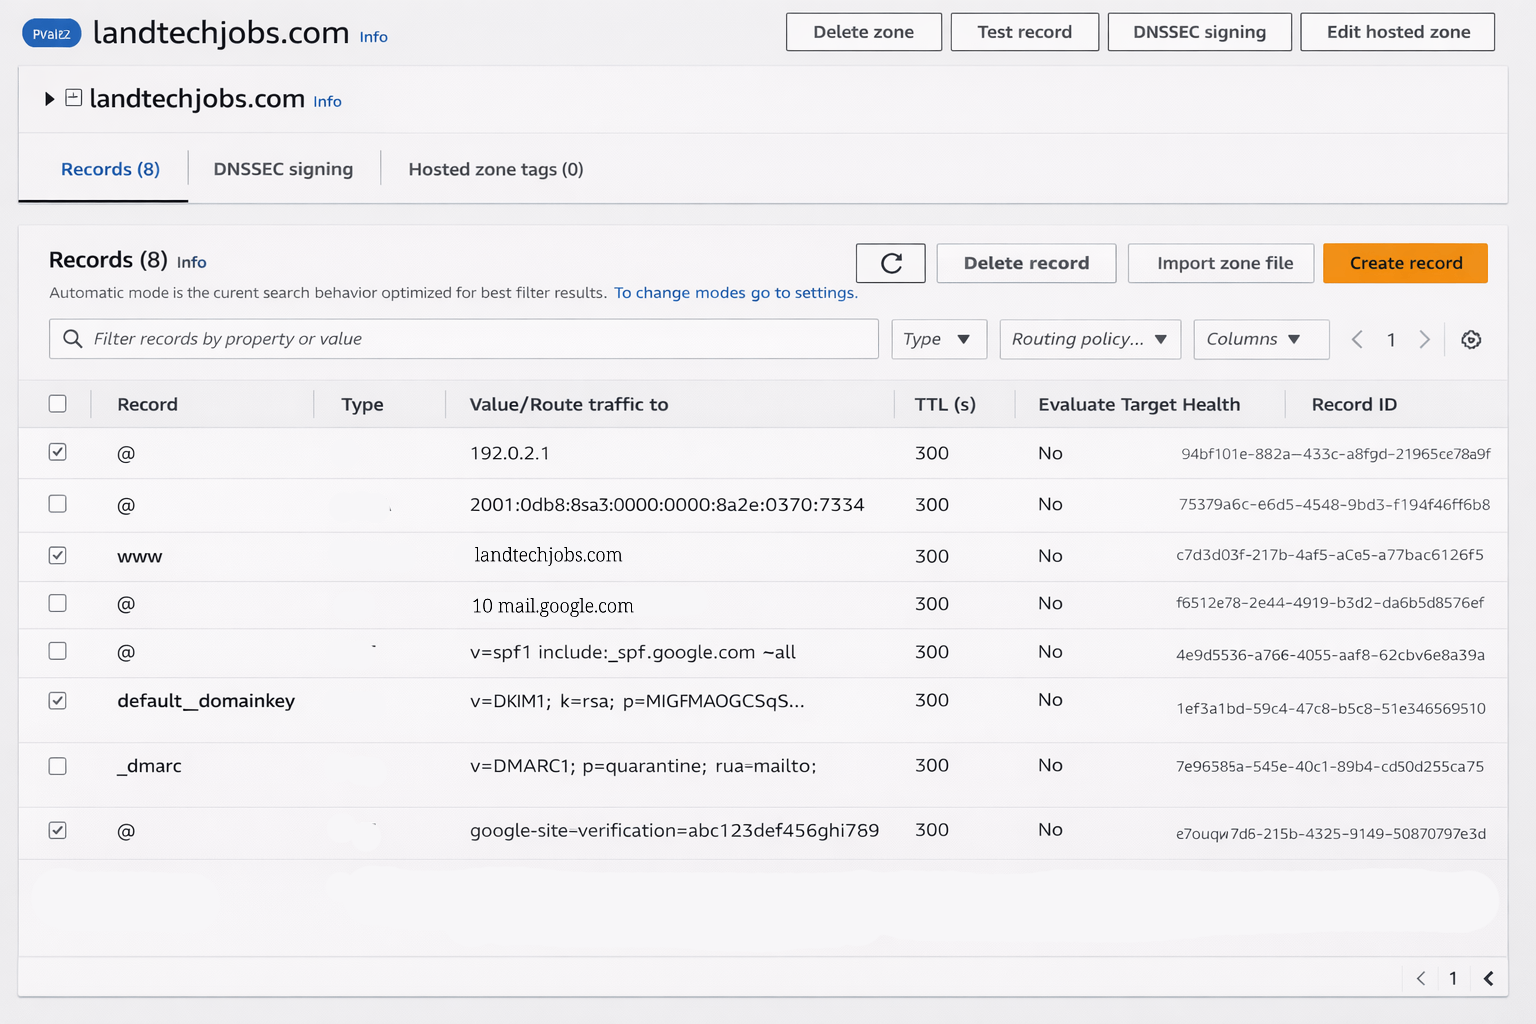
Task: Click into the filter records search field
Action: pyautogui.click(x=480, y=339)
